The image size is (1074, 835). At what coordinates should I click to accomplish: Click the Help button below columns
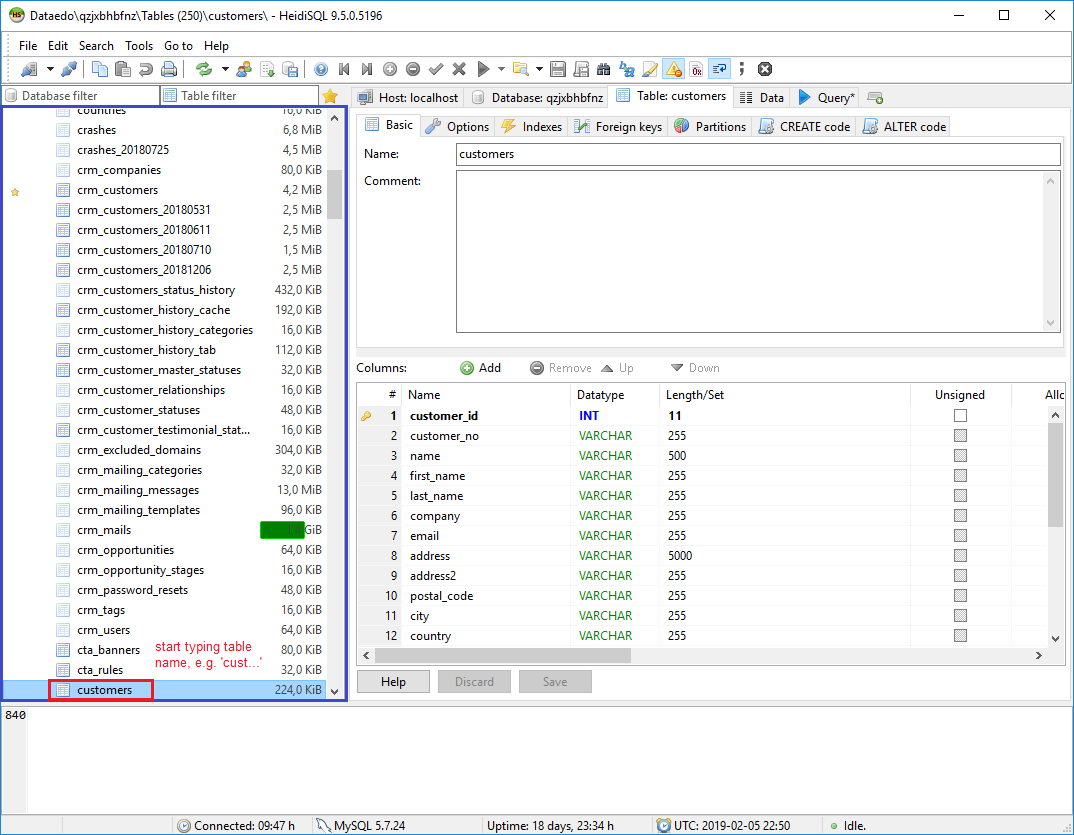(x=393, y=681)
